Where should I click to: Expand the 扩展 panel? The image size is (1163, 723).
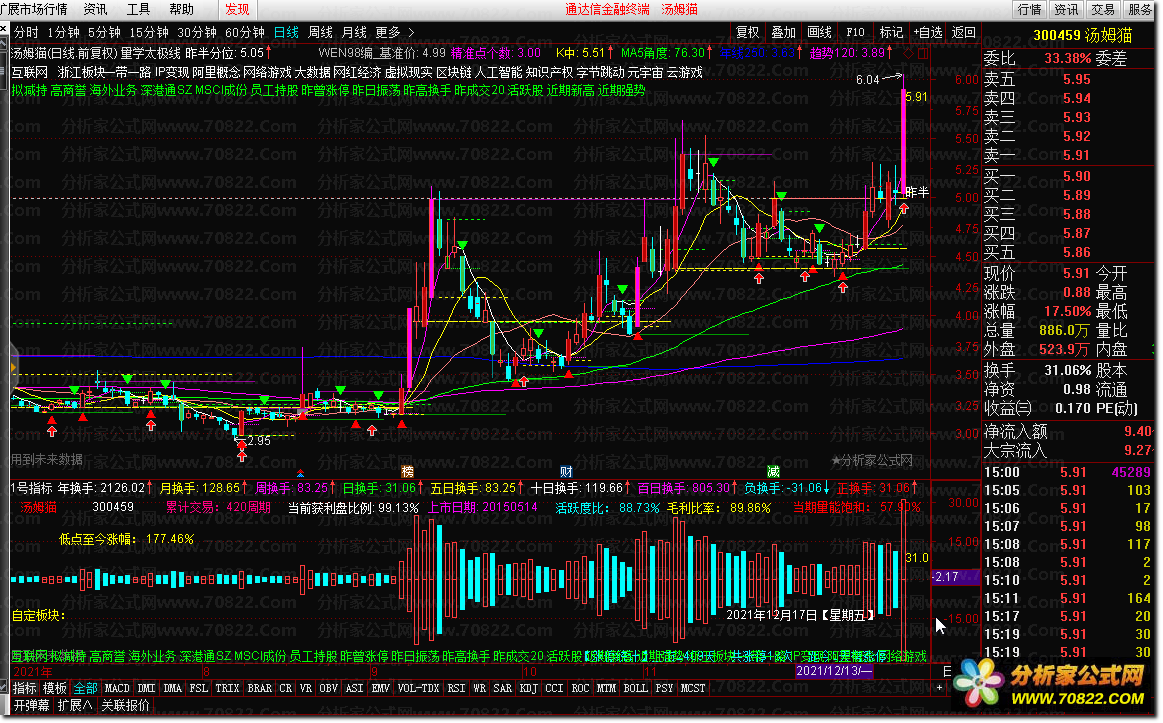[x=75, y=705]
